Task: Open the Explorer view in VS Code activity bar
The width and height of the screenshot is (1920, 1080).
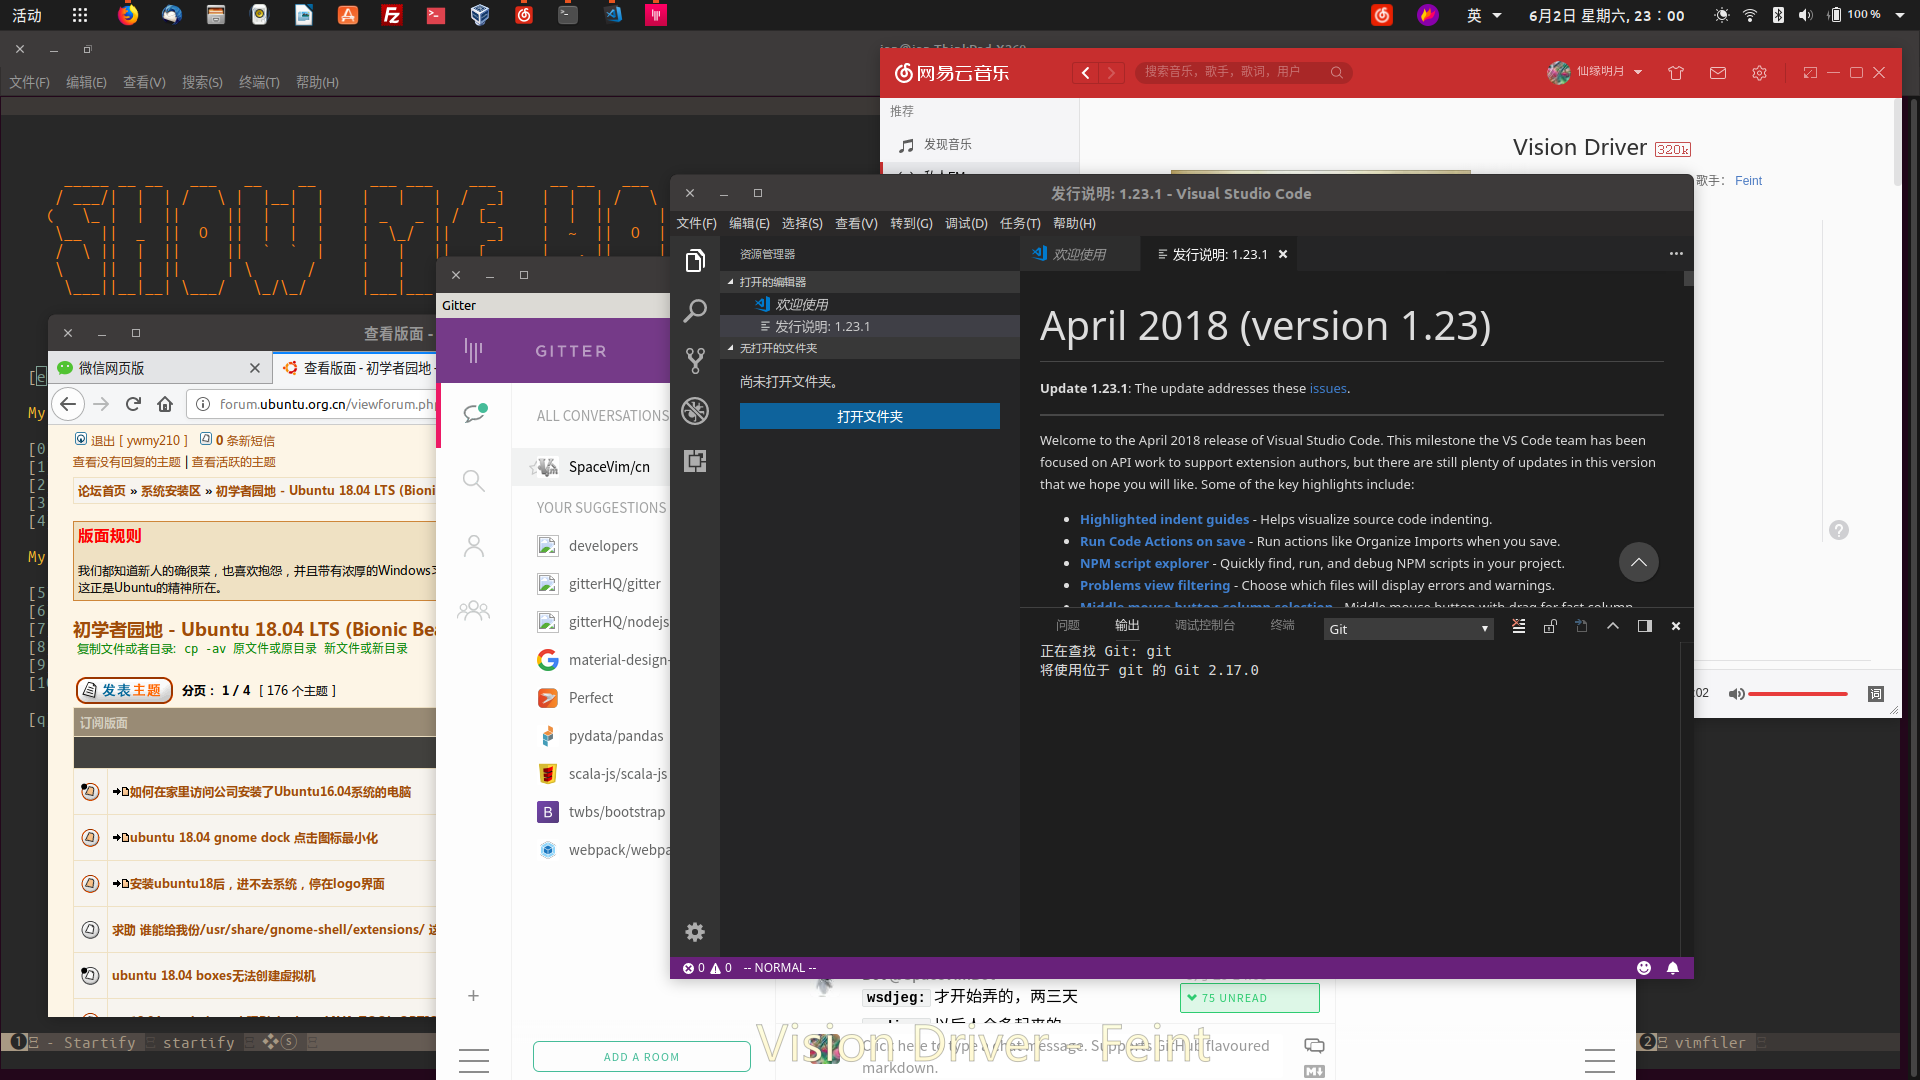Action: [x=695, y=261]
